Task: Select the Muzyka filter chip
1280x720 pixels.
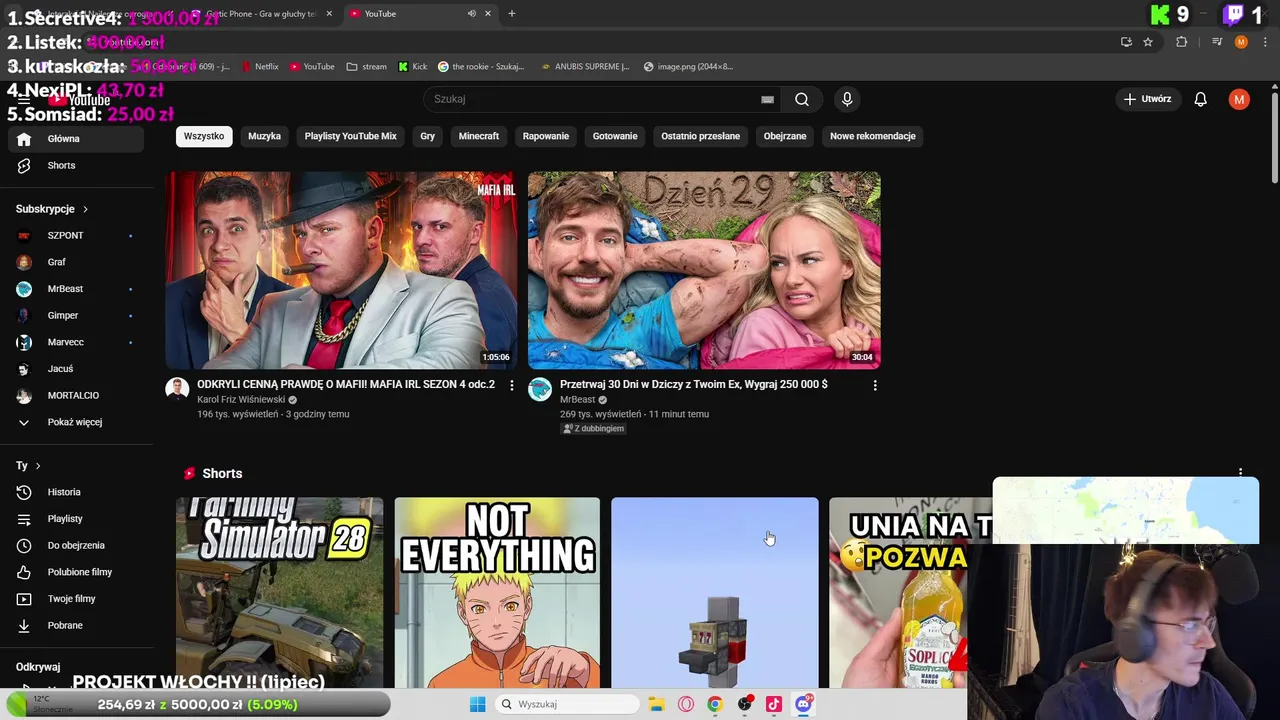Action: 265,136
